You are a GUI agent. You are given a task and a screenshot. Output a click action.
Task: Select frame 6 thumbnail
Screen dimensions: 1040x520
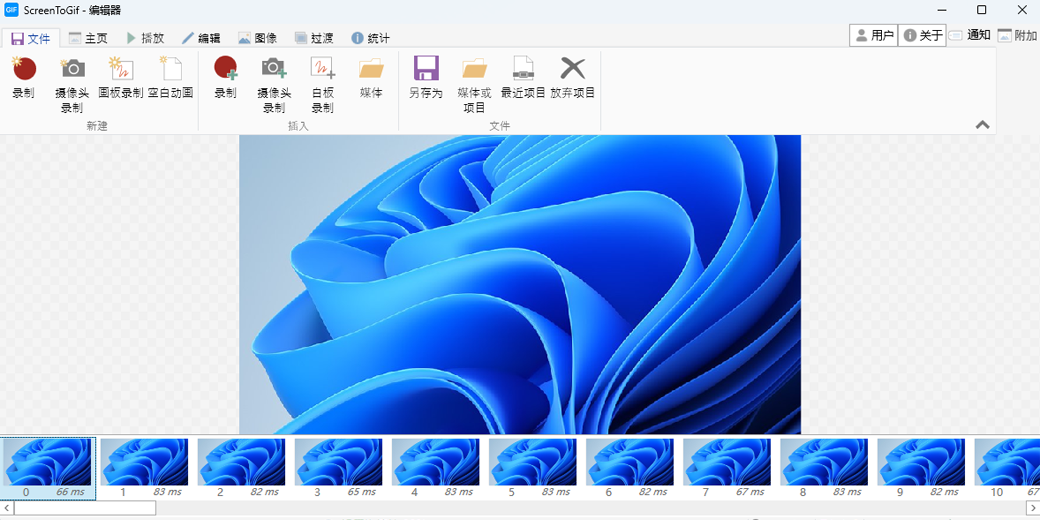click(x=629, y=468)
